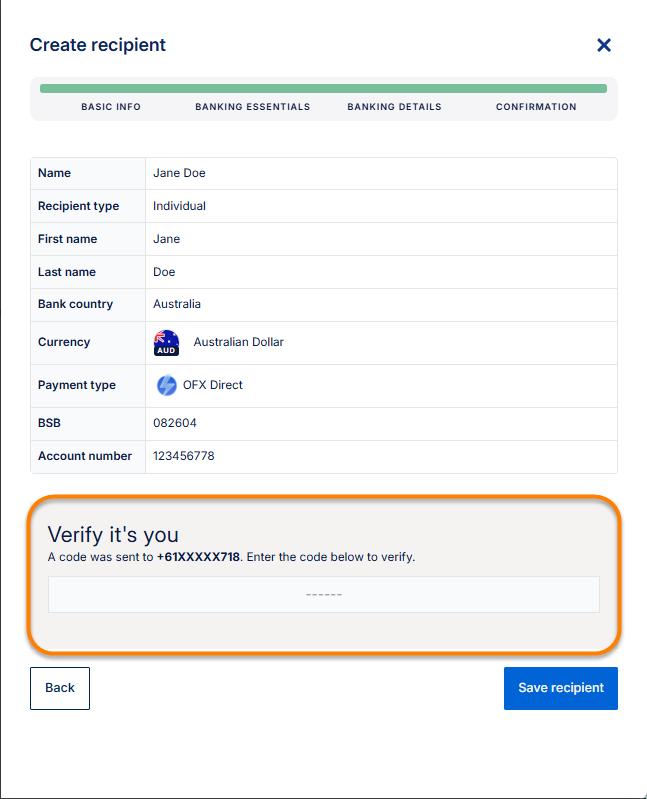Switch to the Banking Details step
Viewport: 647px width, 799px height.
pos(394,107)
